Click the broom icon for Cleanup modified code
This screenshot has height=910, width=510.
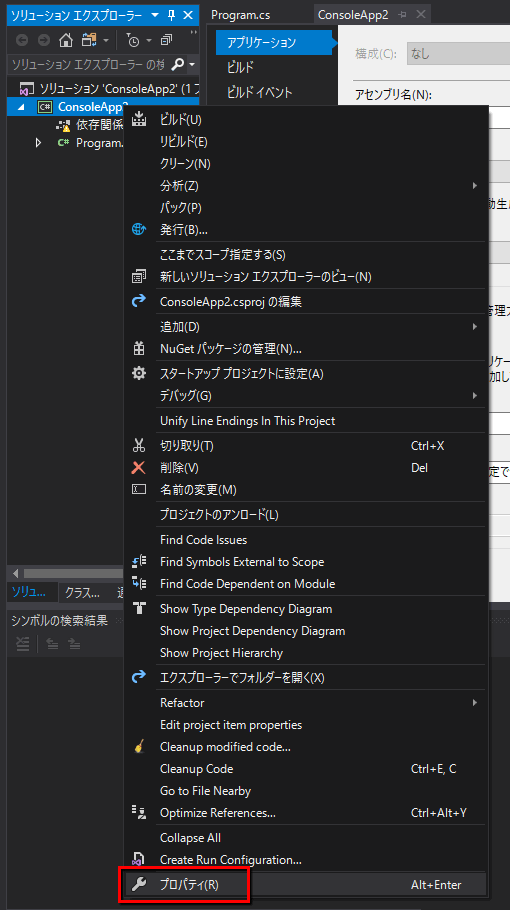[x=139, y=746]
